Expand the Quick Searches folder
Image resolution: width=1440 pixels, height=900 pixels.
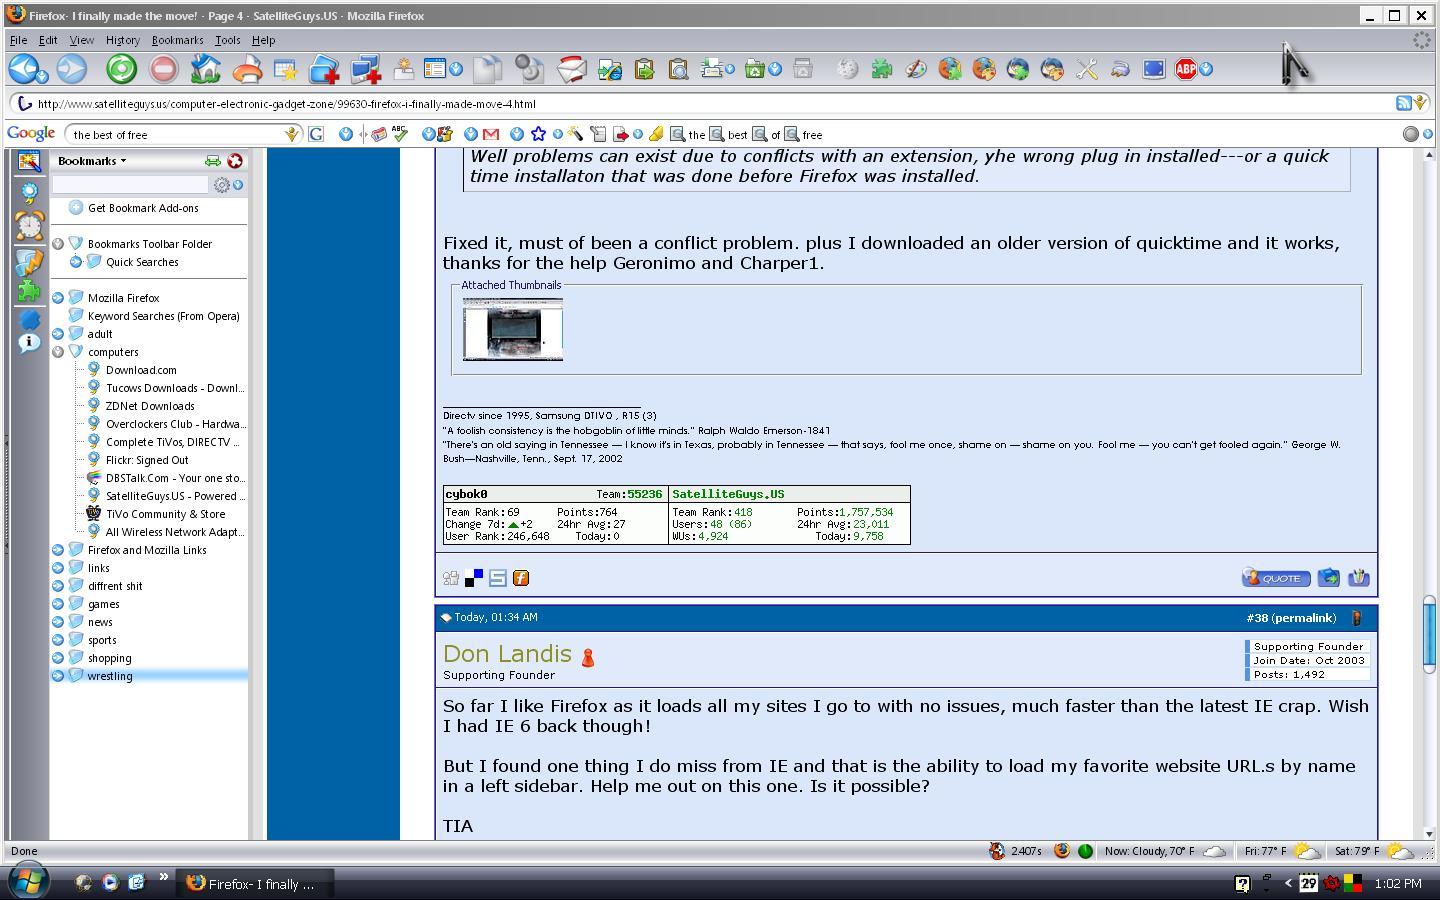76,262
